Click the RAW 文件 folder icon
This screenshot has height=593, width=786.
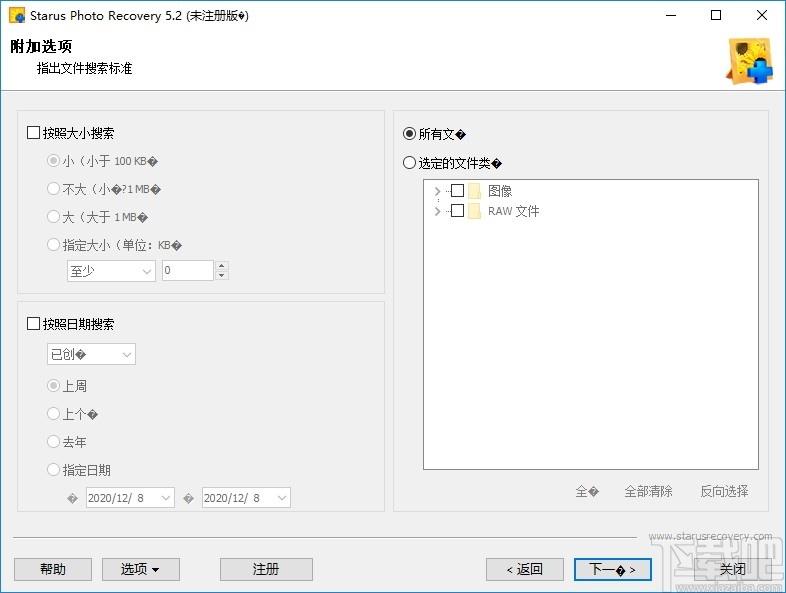[x=474, y=211]
